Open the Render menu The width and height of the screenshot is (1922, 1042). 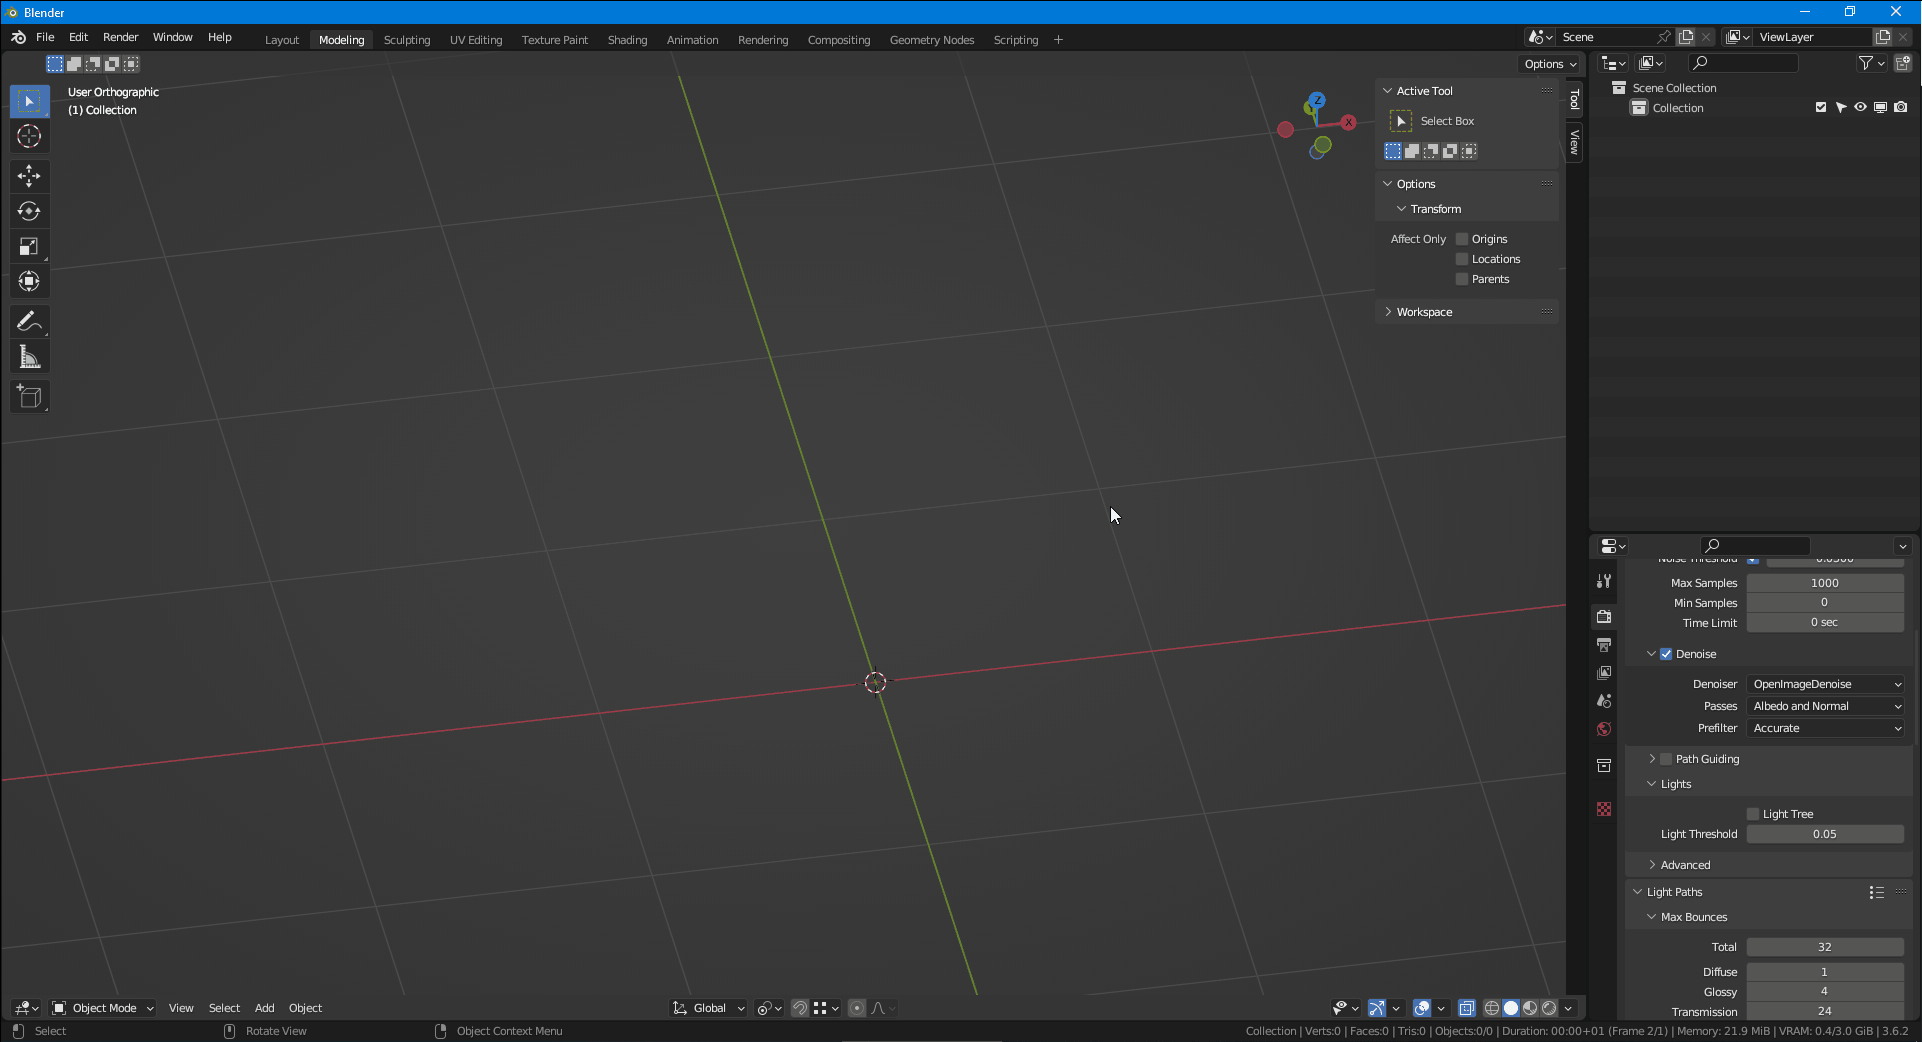coord(121,37)
